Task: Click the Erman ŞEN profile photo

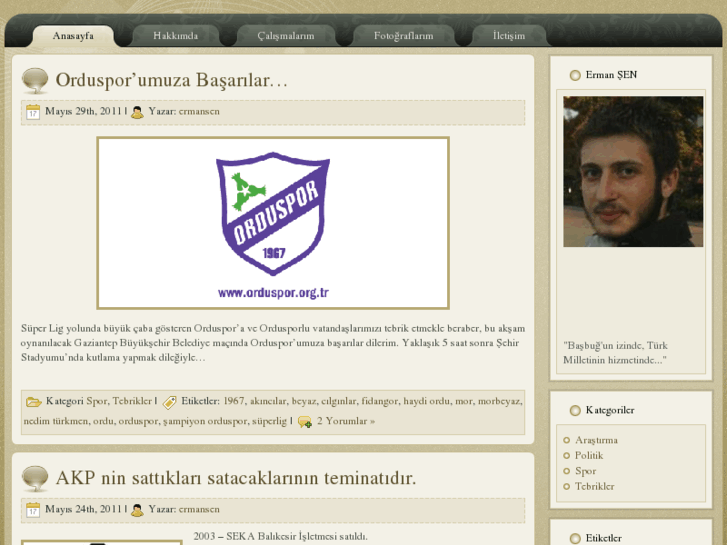Action: pyautogui.click(x=633, y=171)
